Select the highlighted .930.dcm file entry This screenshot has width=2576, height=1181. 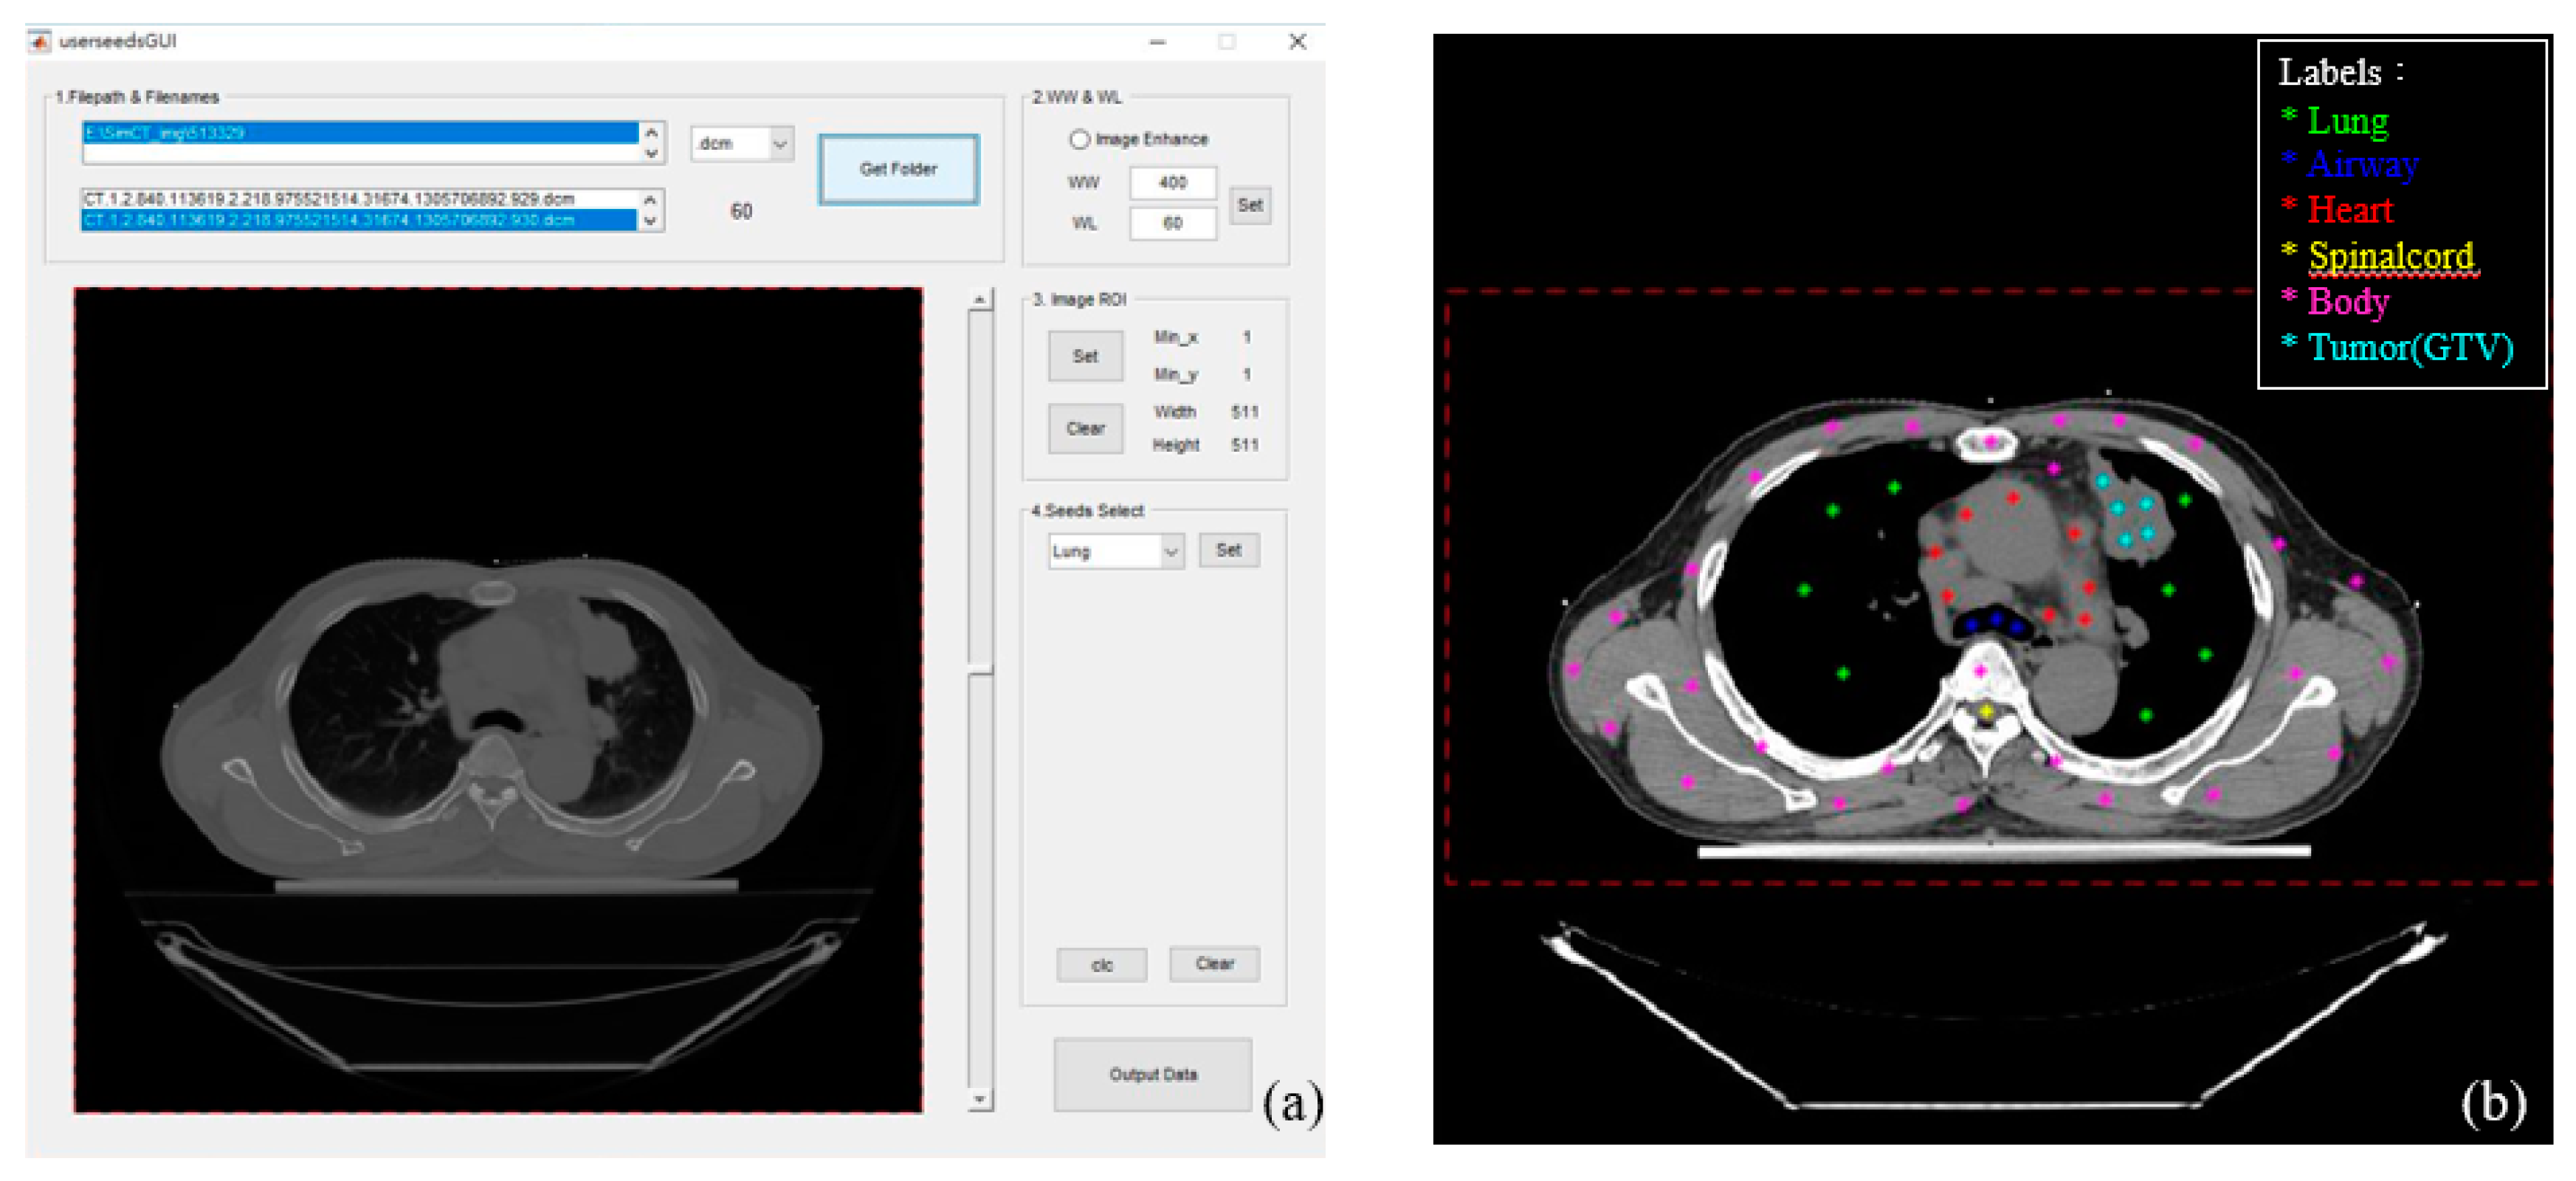pos(358,220)
